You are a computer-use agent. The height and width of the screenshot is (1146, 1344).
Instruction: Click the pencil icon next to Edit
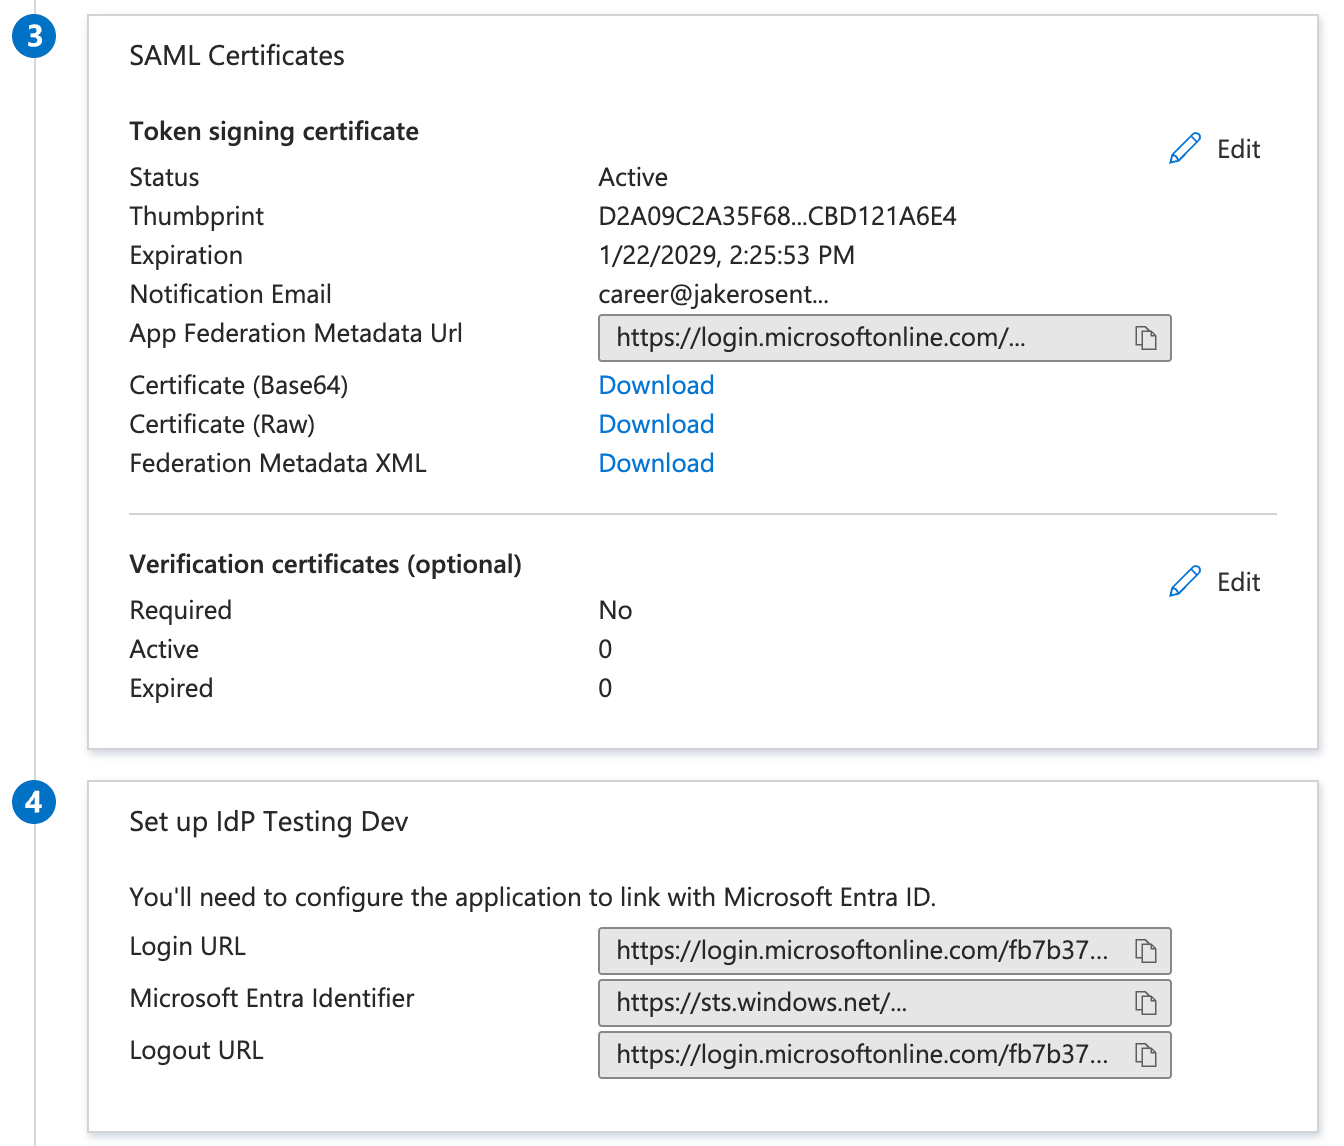point(1184,146)
